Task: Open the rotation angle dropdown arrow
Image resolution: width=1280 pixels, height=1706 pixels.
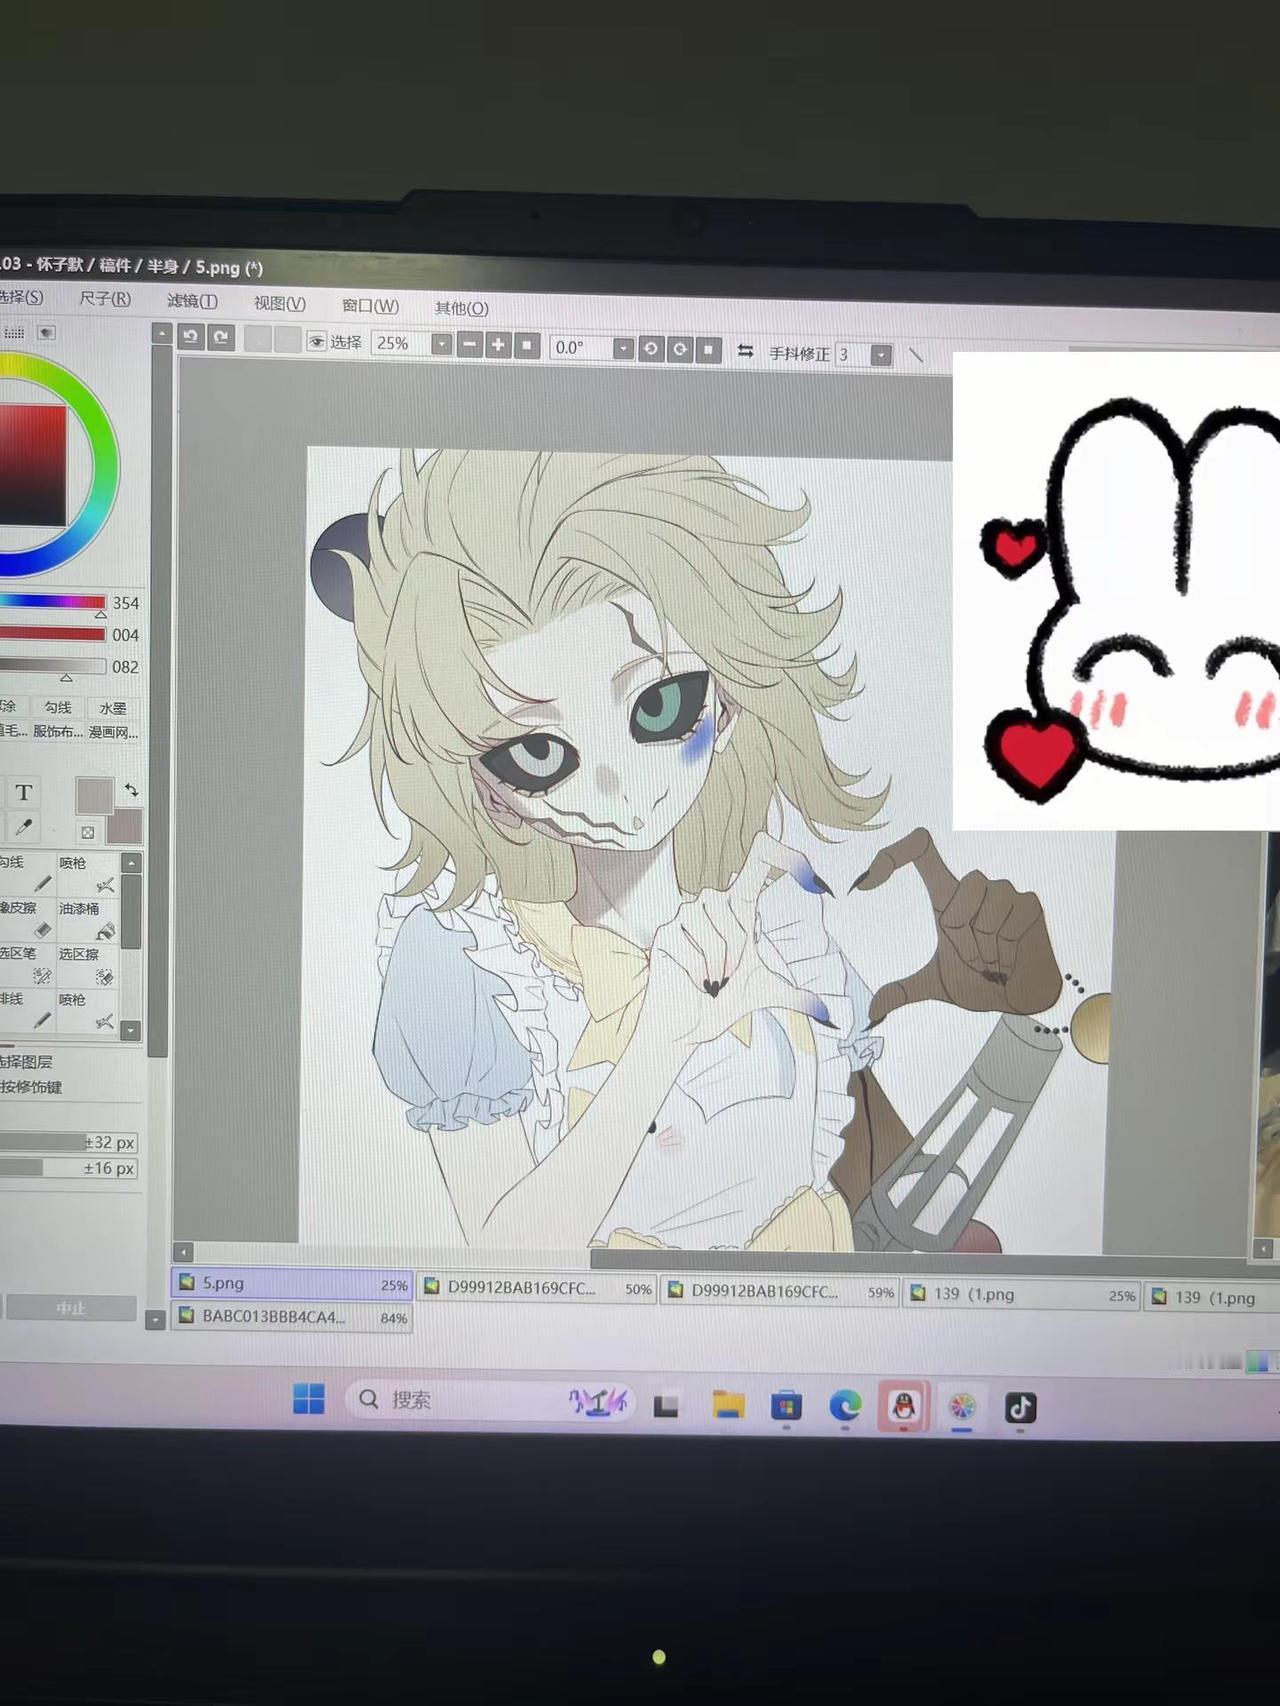Action: pos(623,348)
